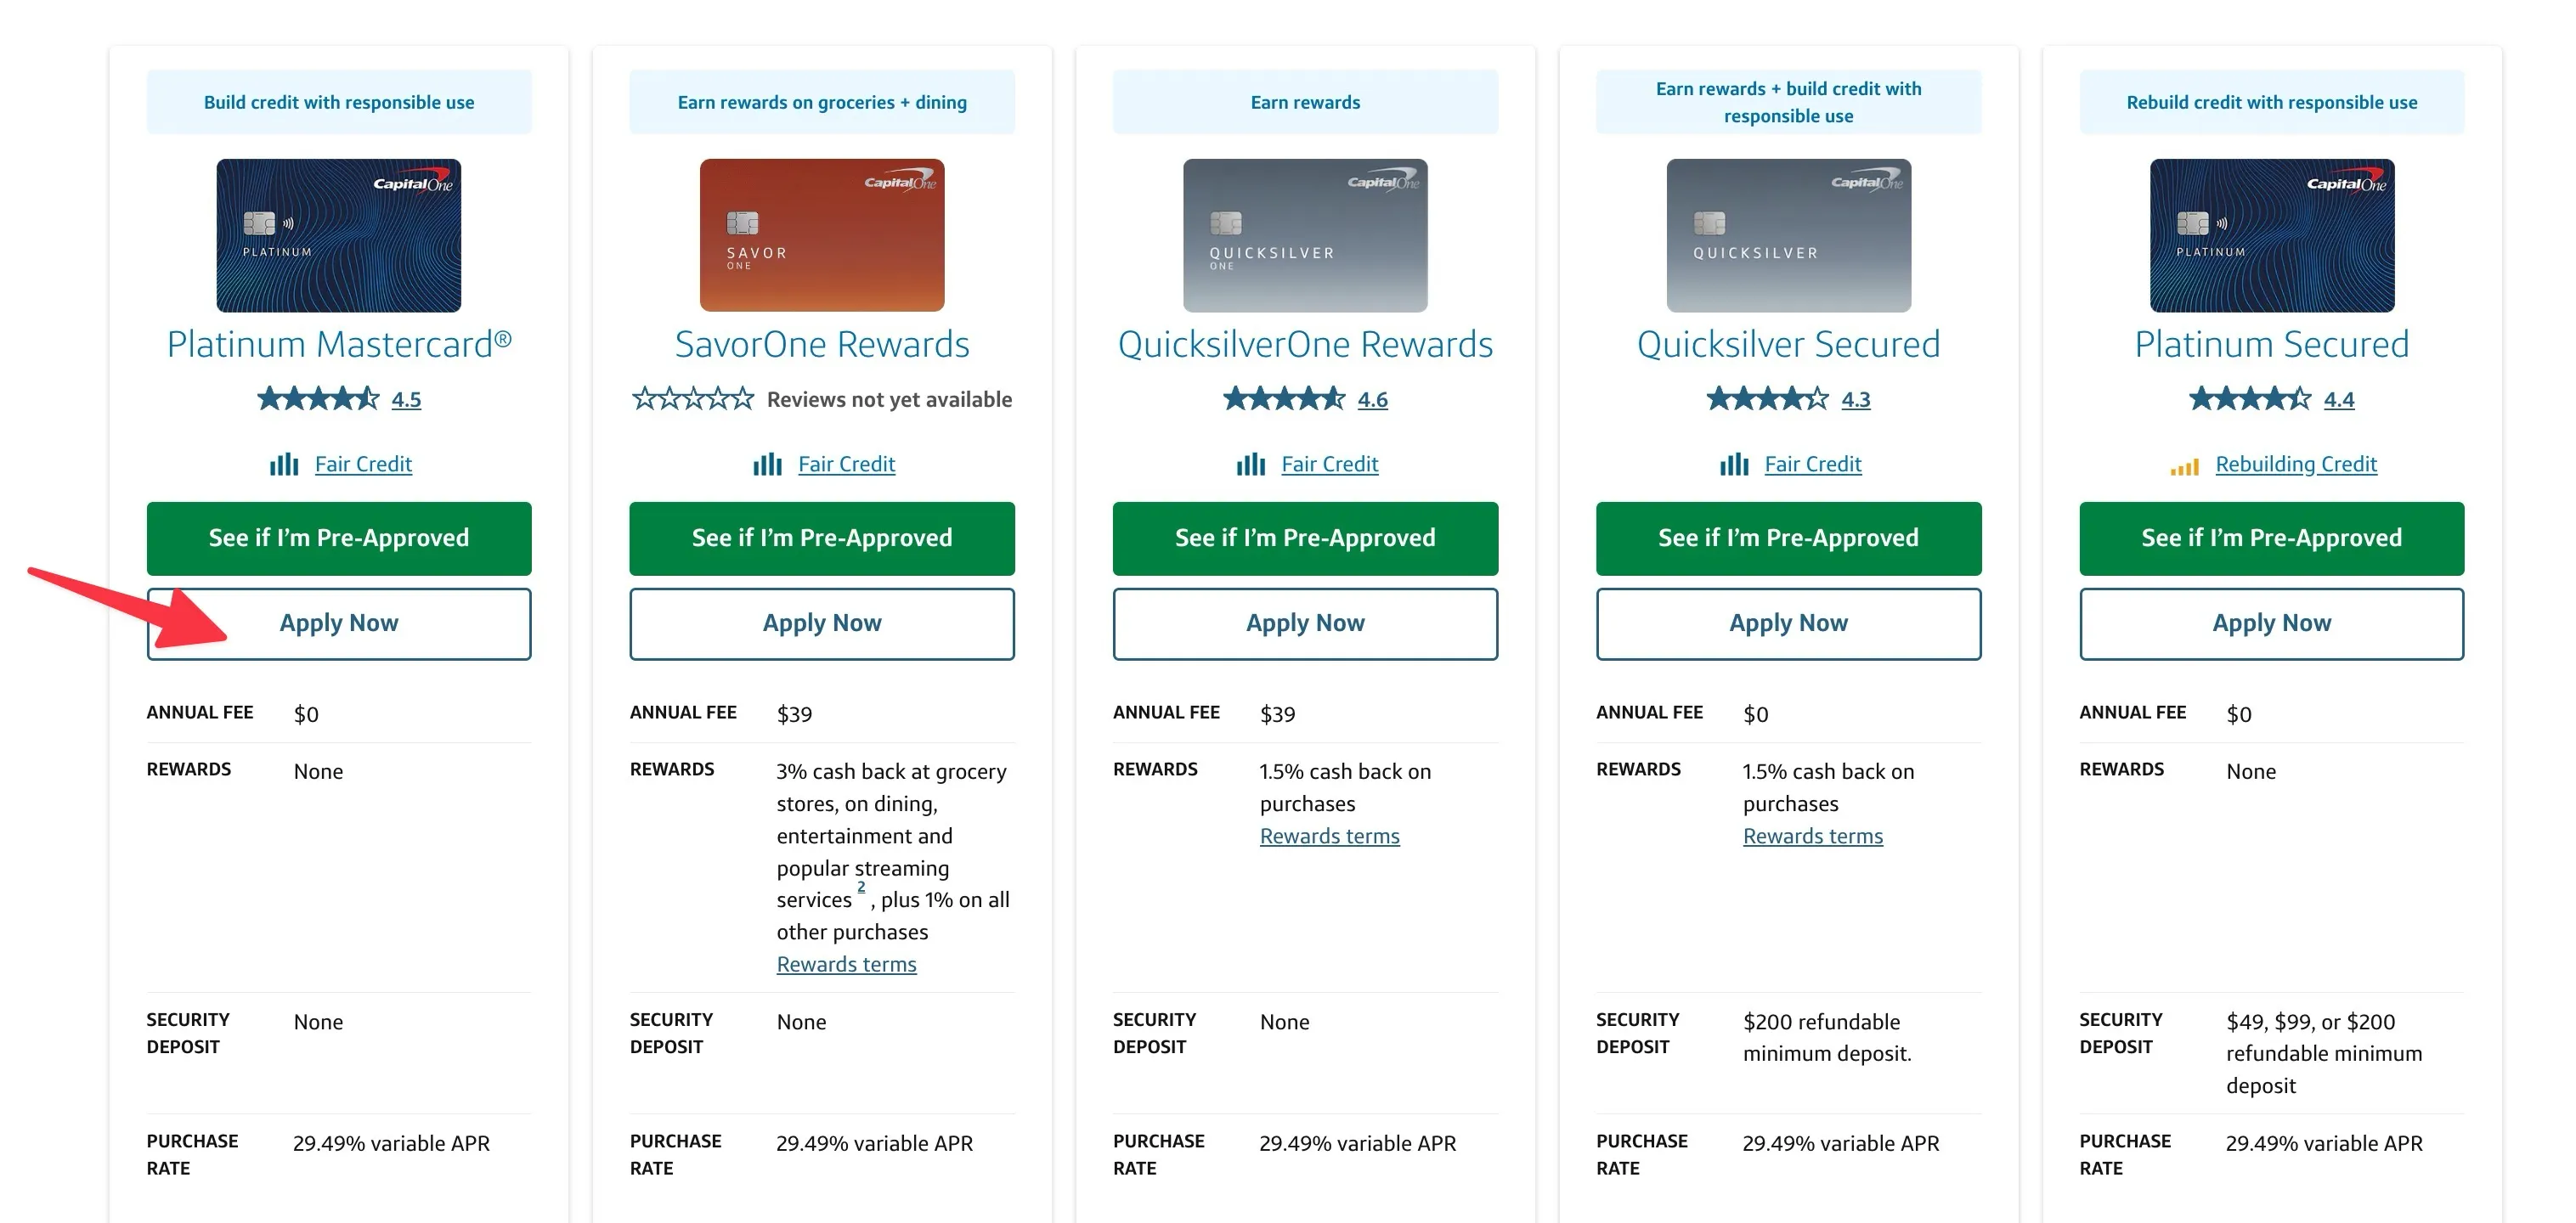This screenshot has width=2576, height=1223.
Task: Check pre-approval for Platinum Secured card
Action: pyautogui.click(x=2271, y=538)
